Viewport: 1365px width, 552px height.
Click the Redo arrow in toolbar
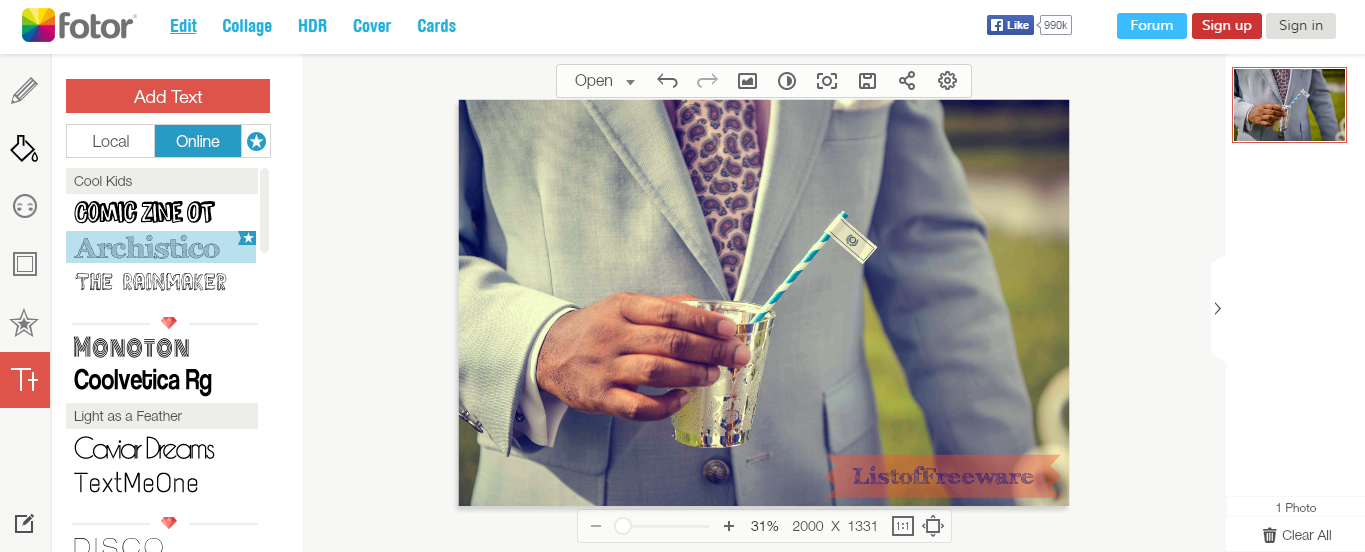coord(707,81)
